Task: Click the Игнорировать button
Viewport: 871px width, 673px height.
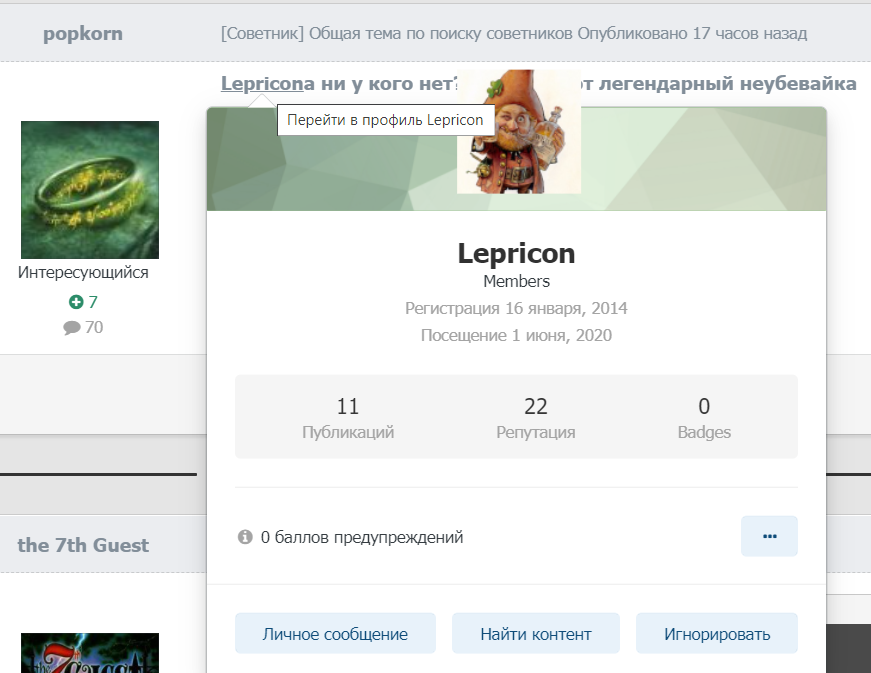Action: pyautogui.click(x=717, y=634)
